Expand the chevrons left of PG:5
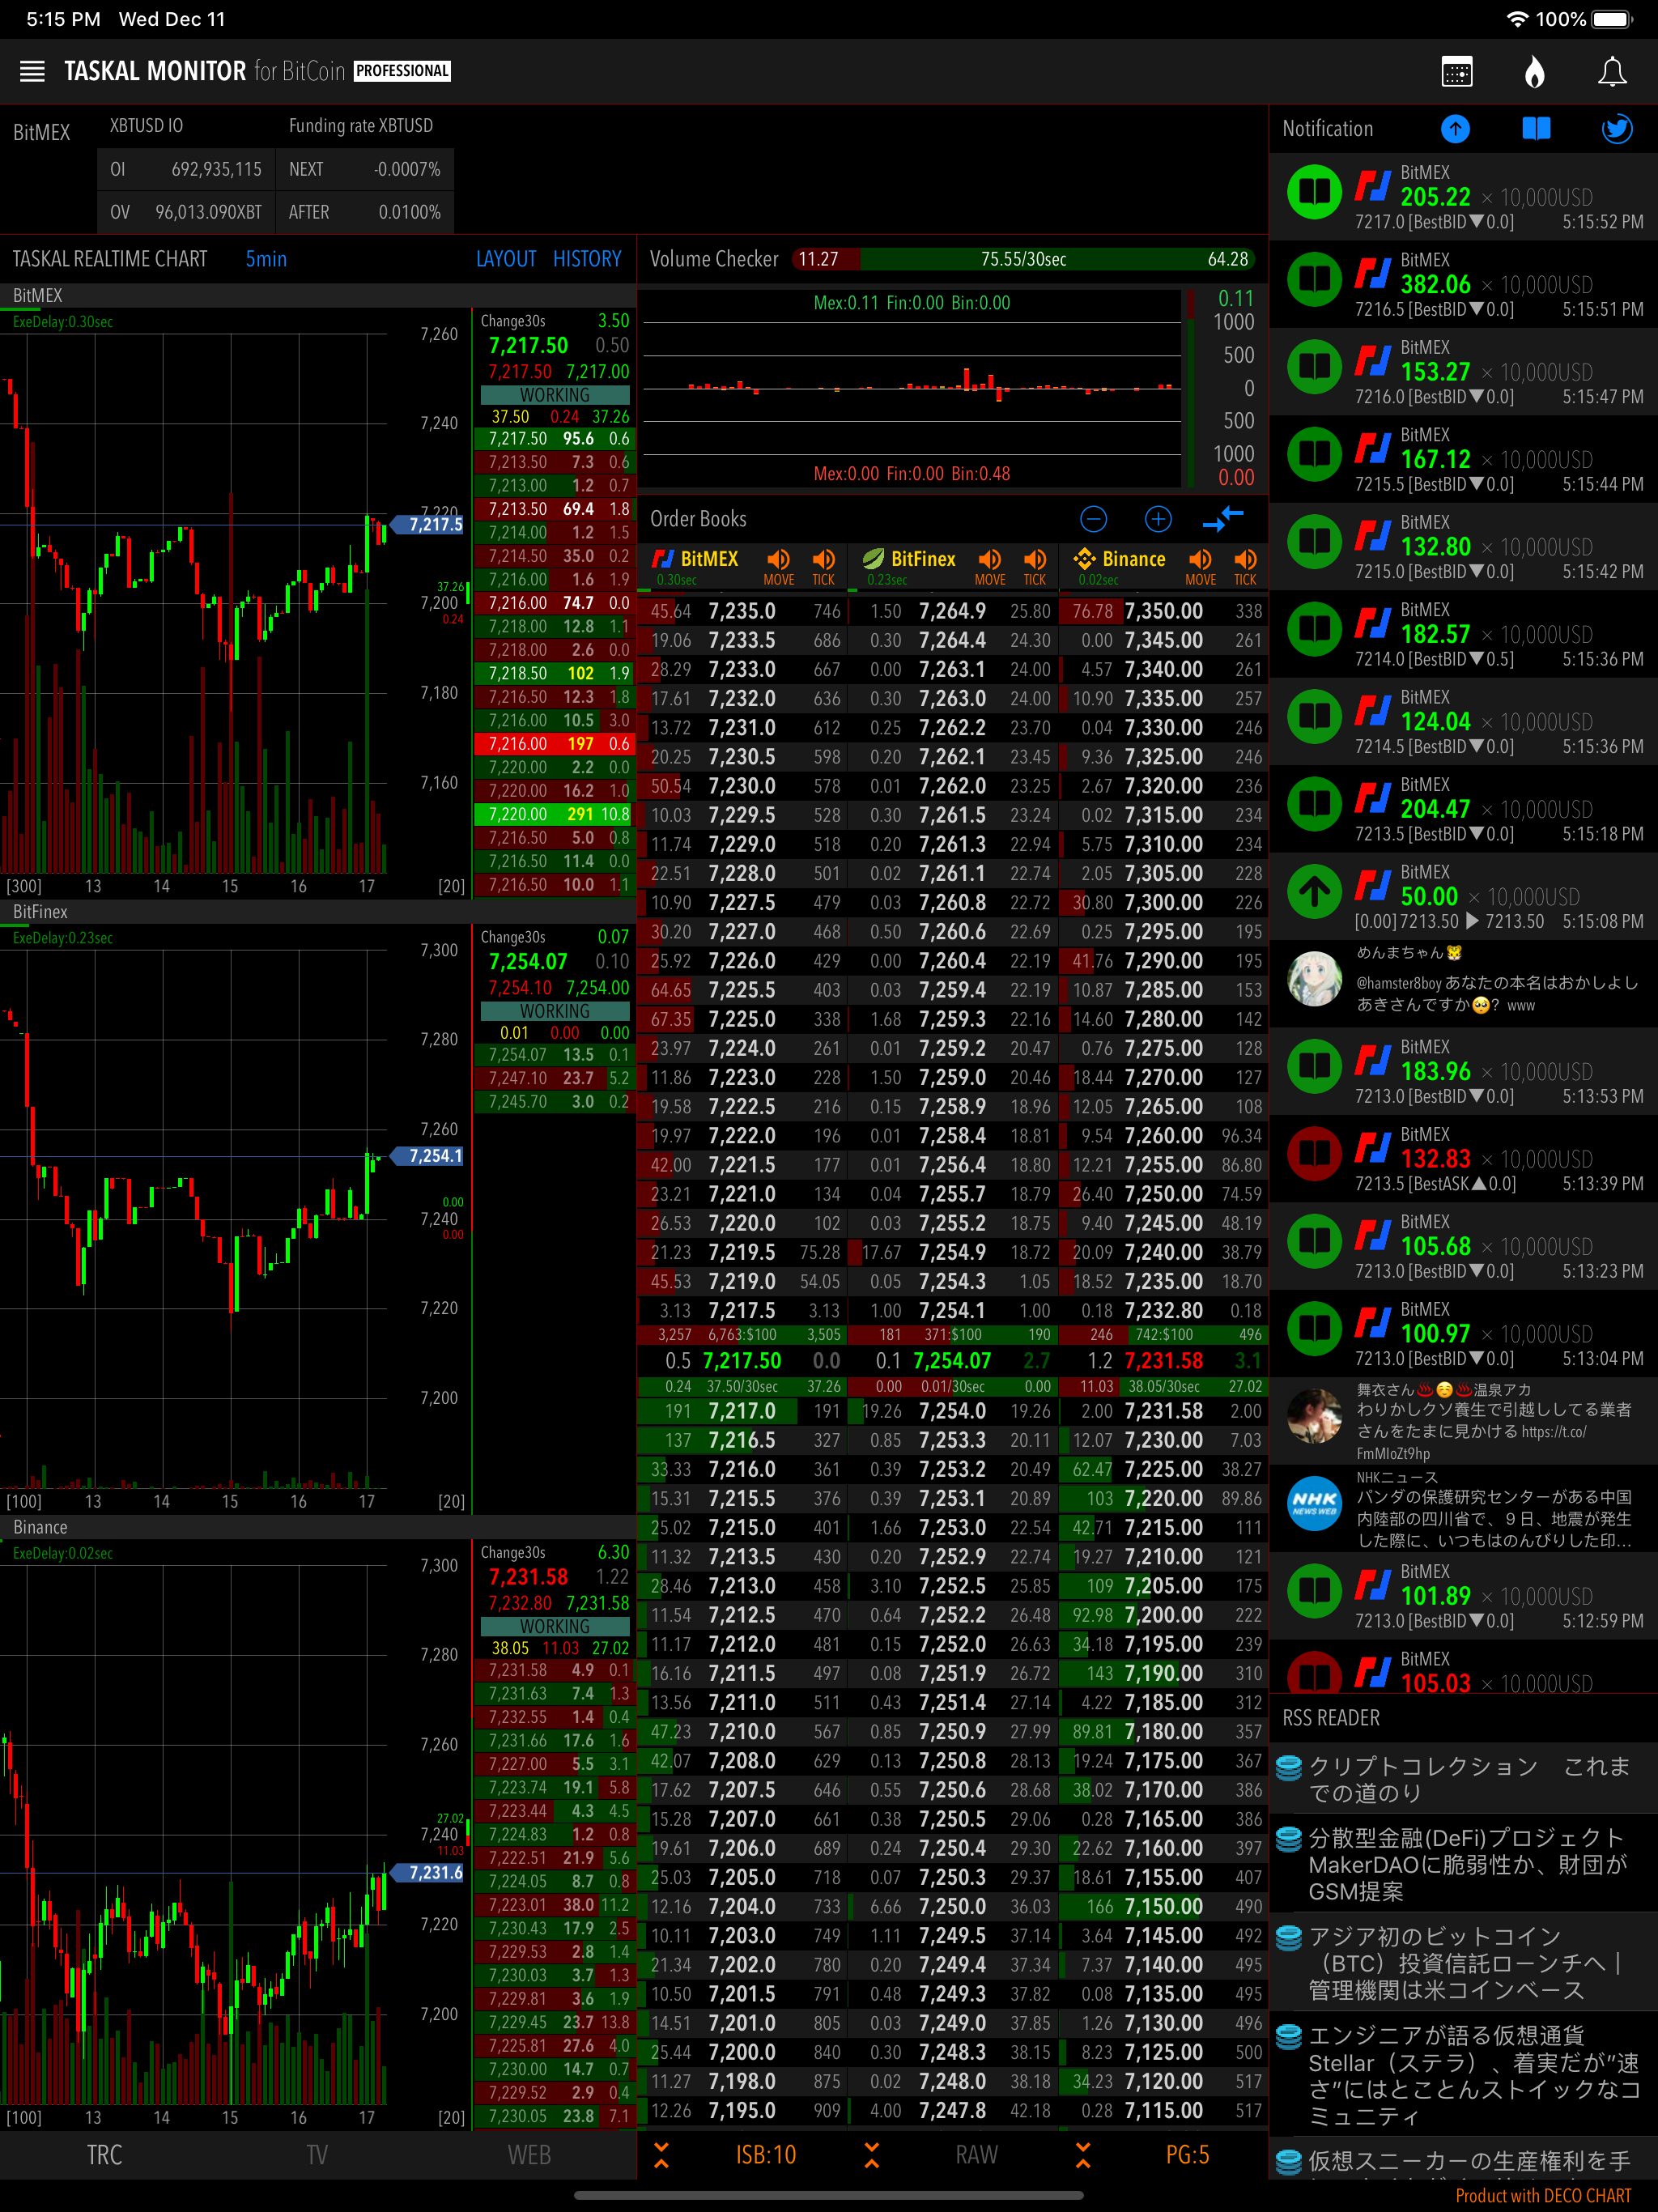1658x2212 pixels. tap(1083, 2155)
